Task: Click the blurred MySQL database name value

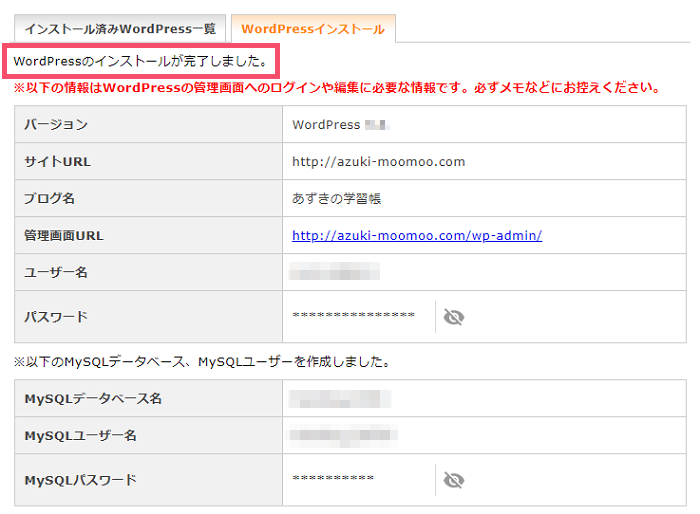Action: pyautogui.click(x=340, y=399)
